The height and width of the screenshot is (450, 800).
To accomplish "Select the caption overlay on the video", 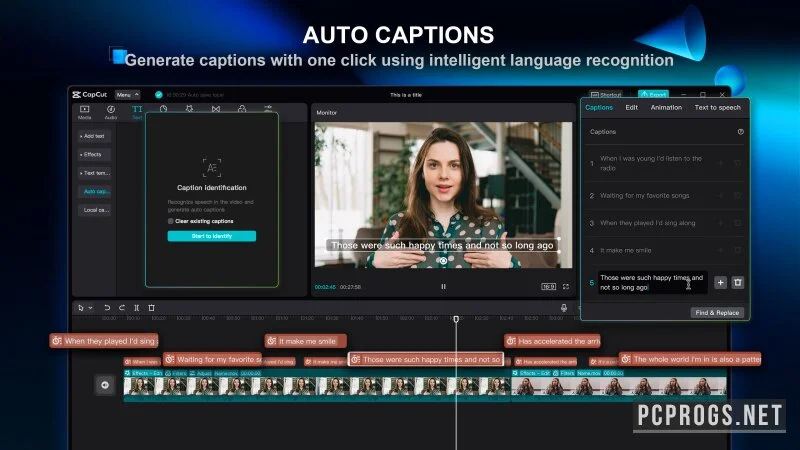I will 442,245.
